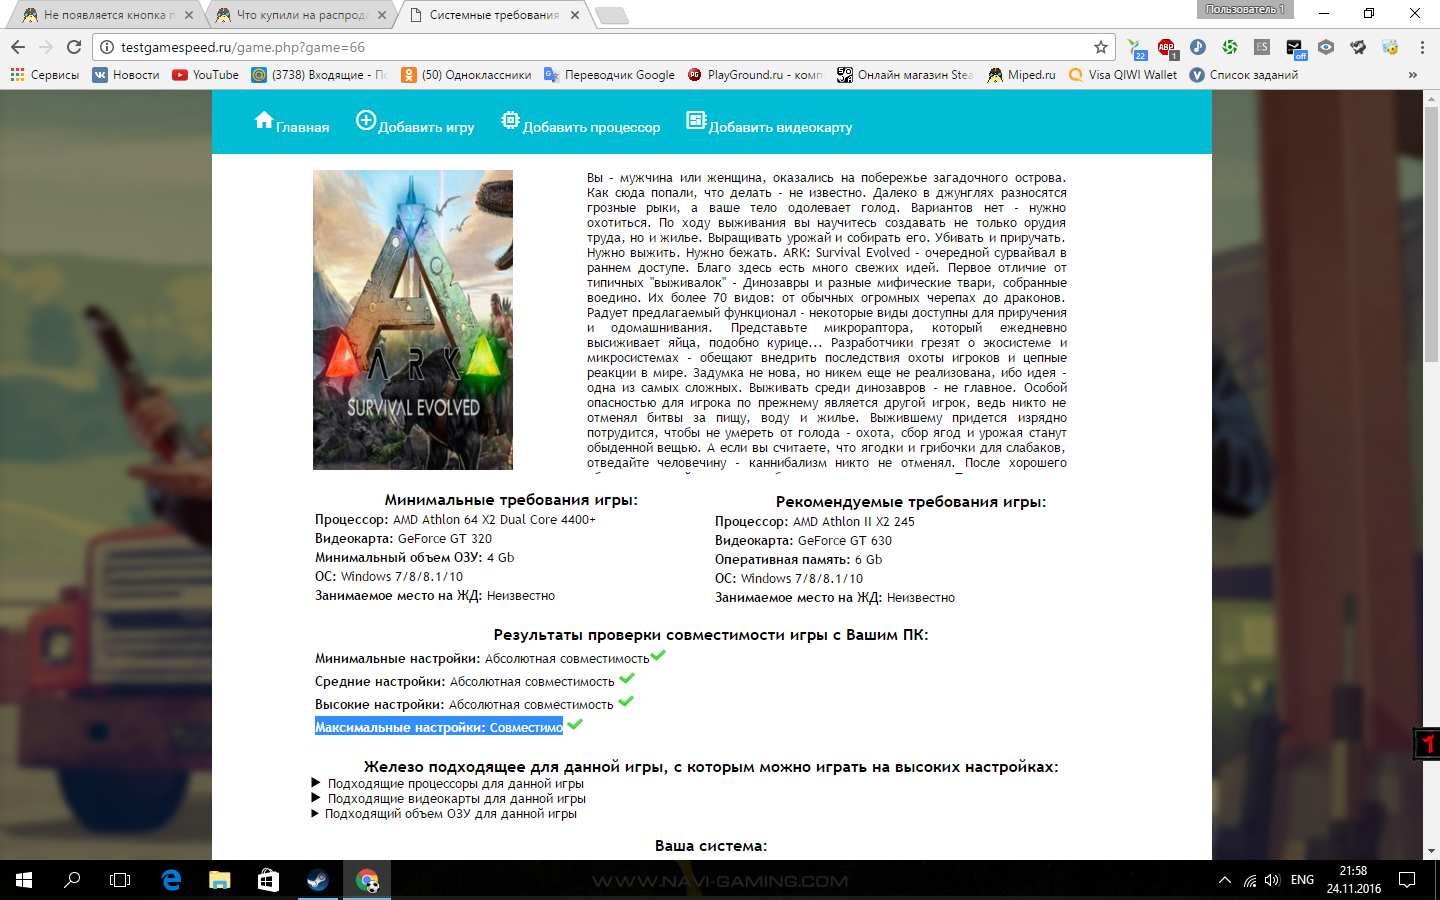Show the hidden bookmarks overflow
The image size is (1440, 900).
[1412, 75]
